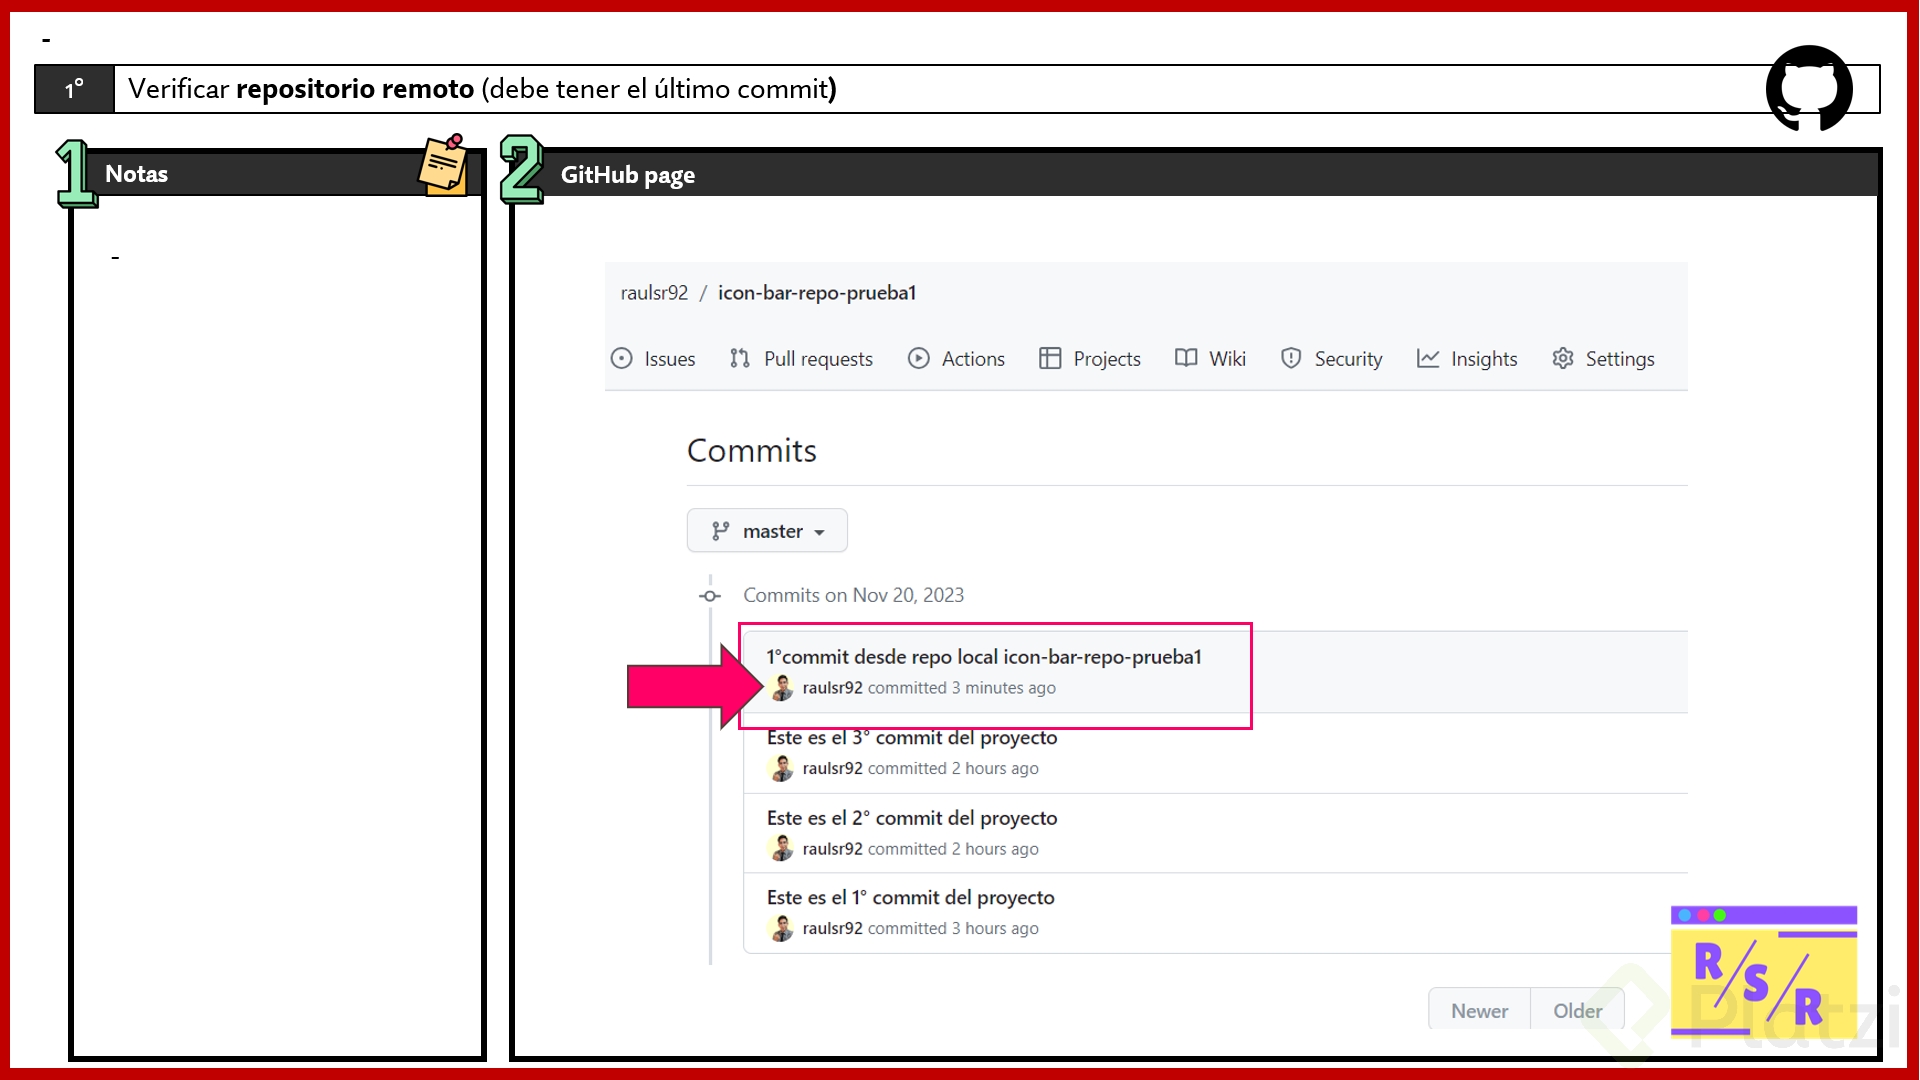Click the GitHub Octocat logo
The image size is (1920, 1080).
click(1809, 88)
